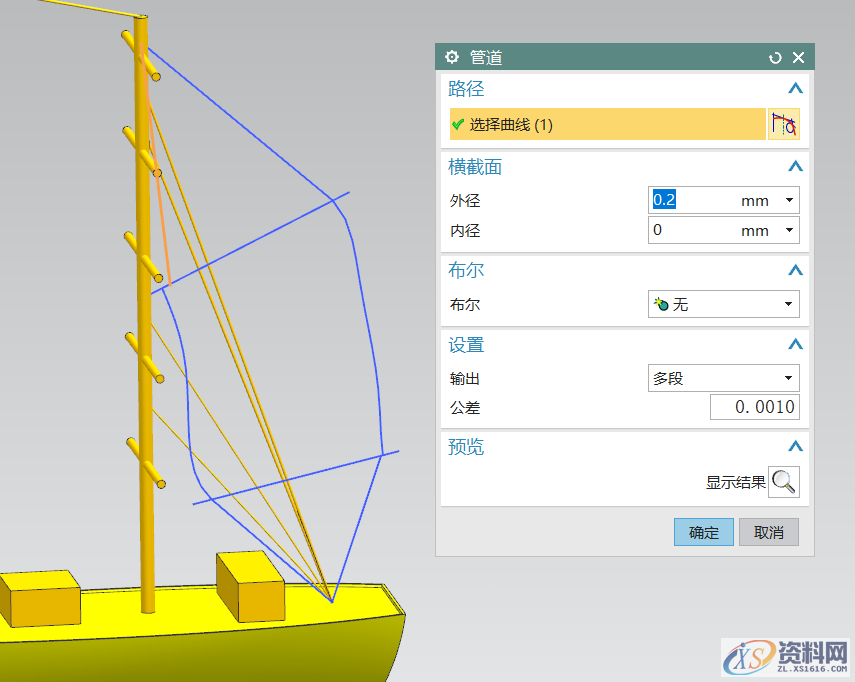Screen dimensions: 855x682
Task: Confirm the tube with the 确定 button
Action: [703, 532]
